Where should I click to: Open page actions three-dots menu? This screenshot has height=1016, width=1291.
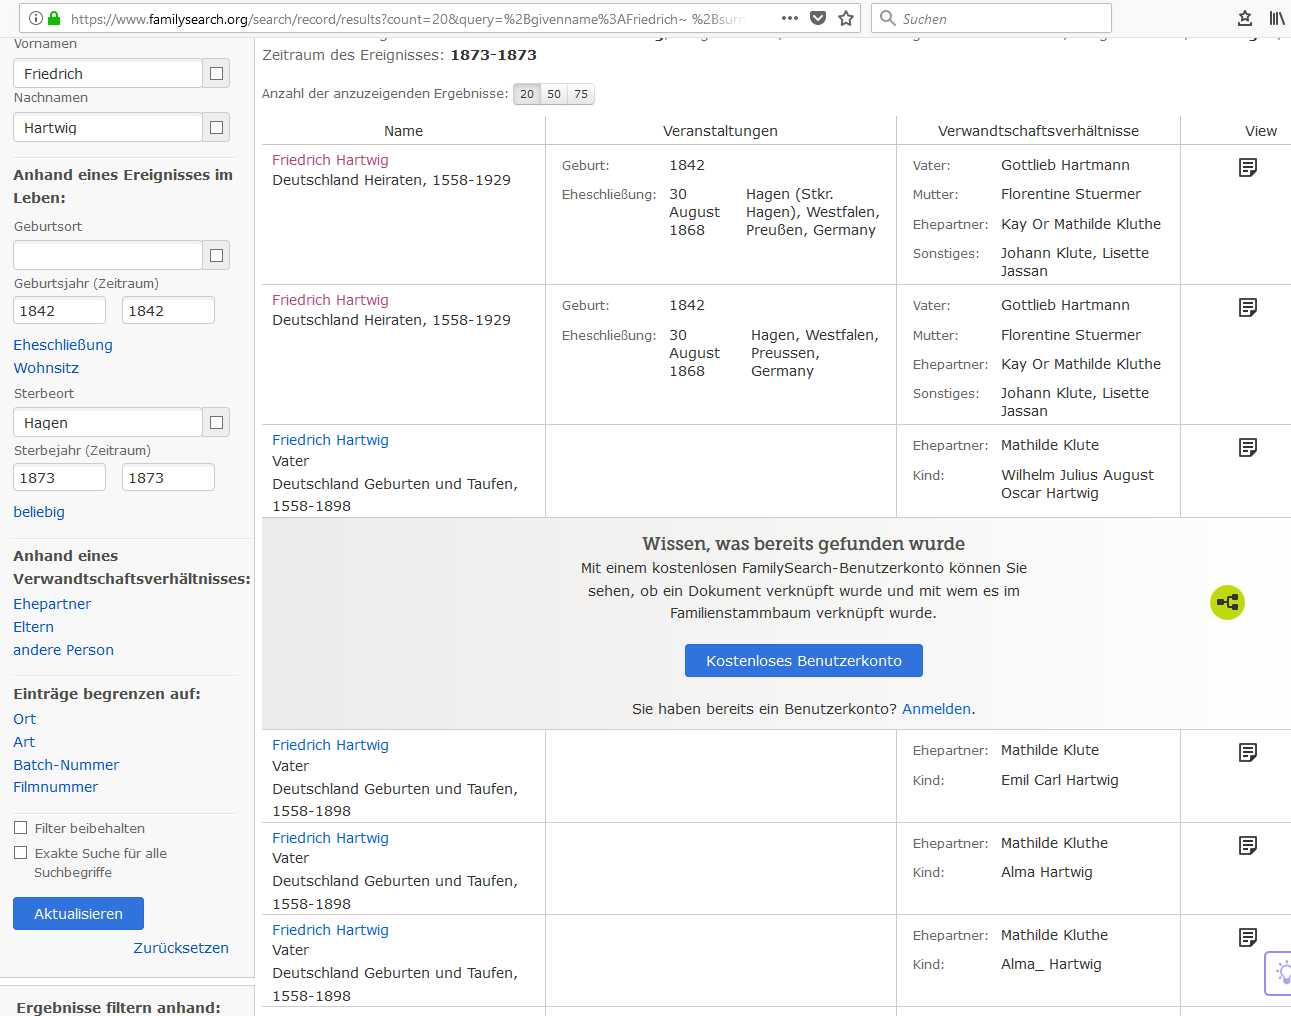[790, 18]
